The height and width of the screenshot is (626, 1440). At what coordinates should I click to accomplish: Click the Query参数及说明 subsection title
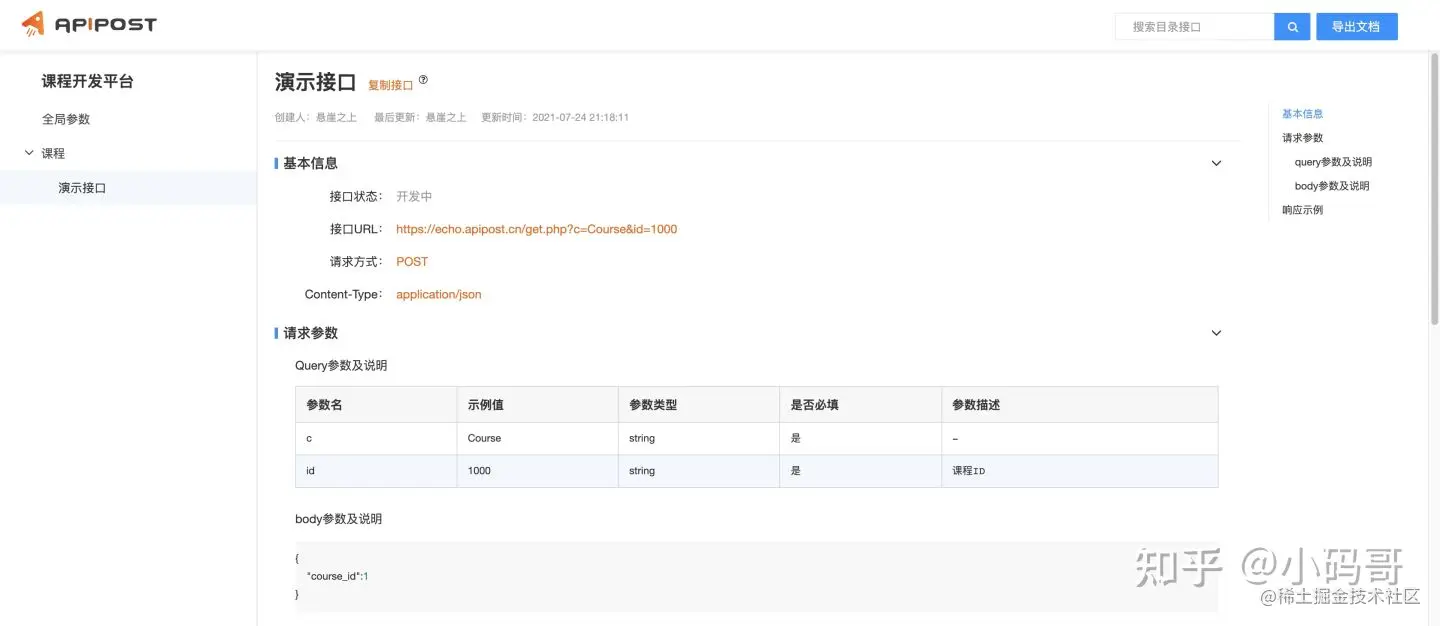[x=341, y=366]
